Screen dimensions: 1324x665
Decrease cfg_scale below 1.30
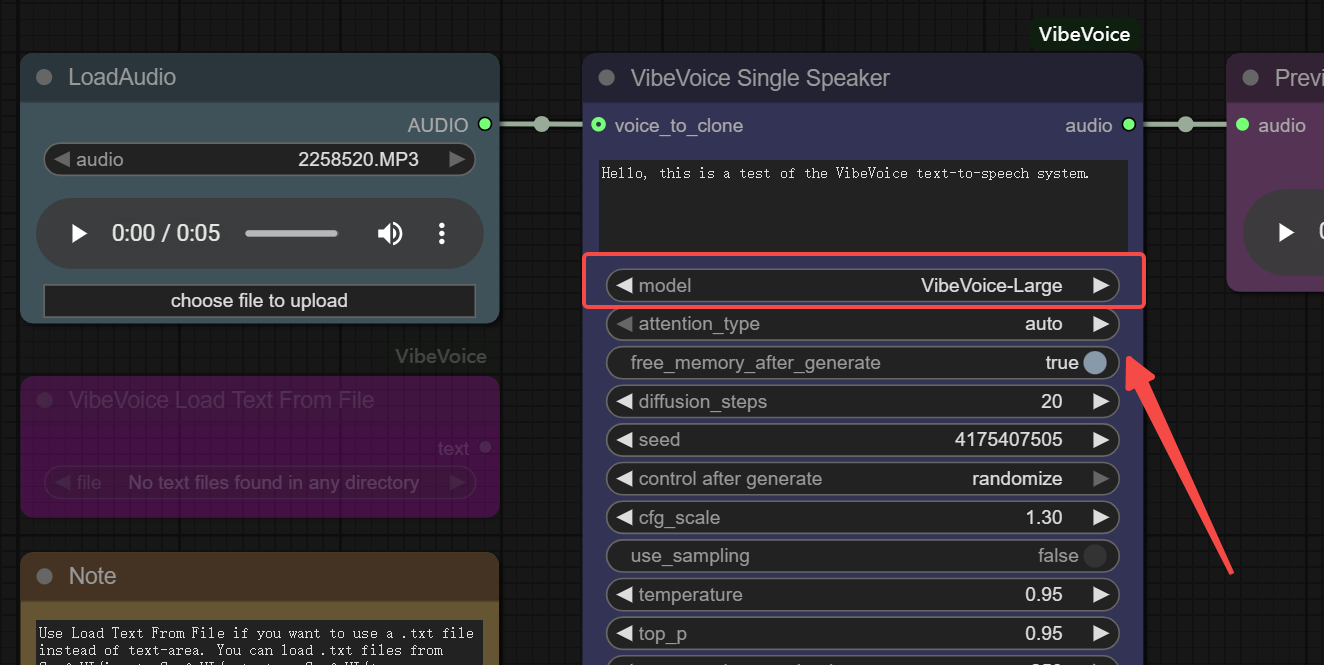click(x=624, y=518)
